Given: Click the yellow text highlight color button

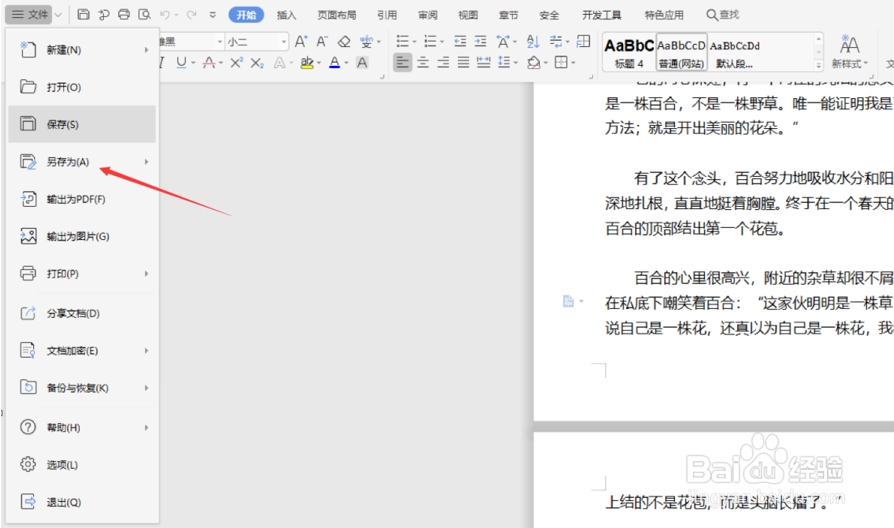Looking at the screenshot, I should click(307, 63).
